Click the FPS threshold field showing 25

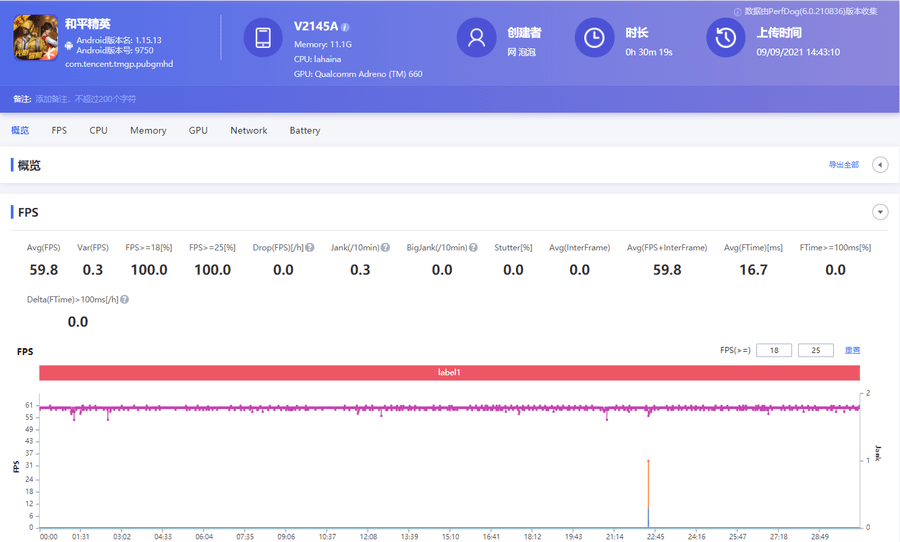pyautogui.click(x=816, y=350)
